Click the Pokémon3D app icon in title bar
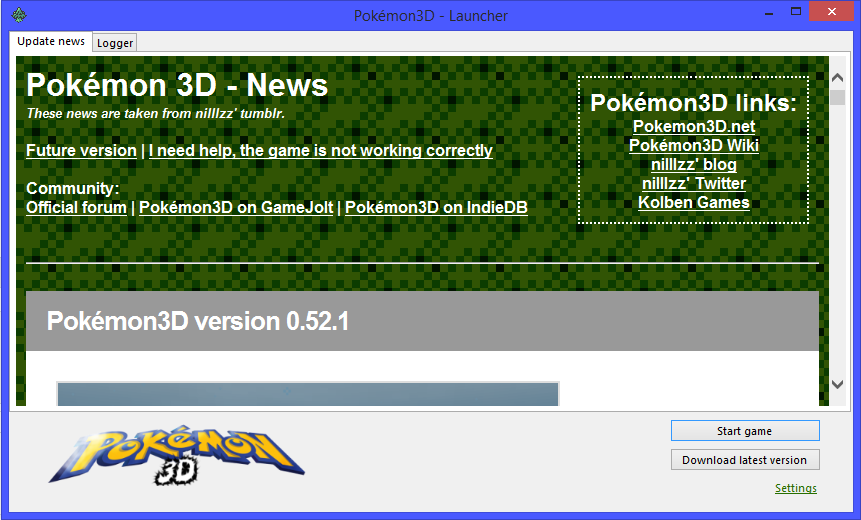861x520 pixels. point(19,15)
